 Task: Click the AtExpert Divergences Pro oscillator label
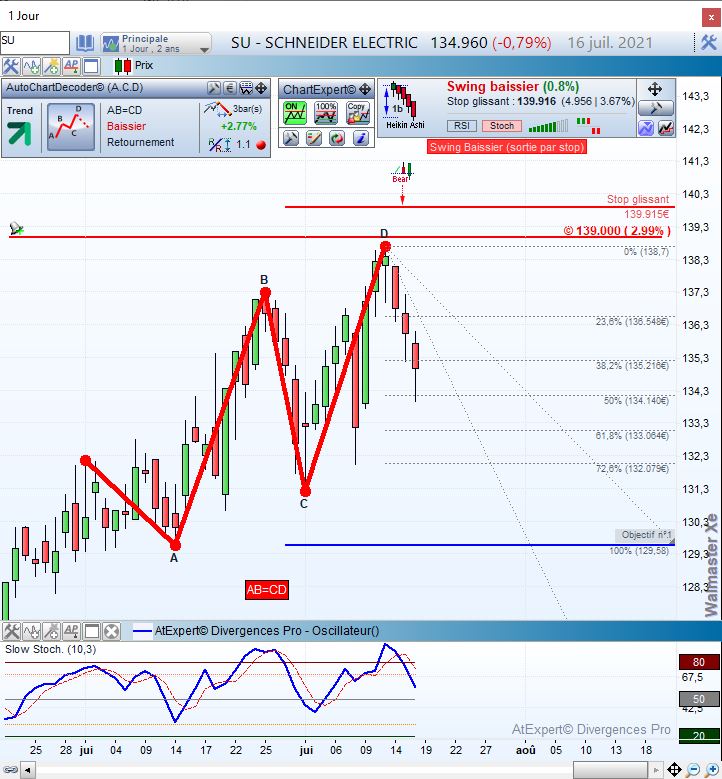click(x=267, y=631)
